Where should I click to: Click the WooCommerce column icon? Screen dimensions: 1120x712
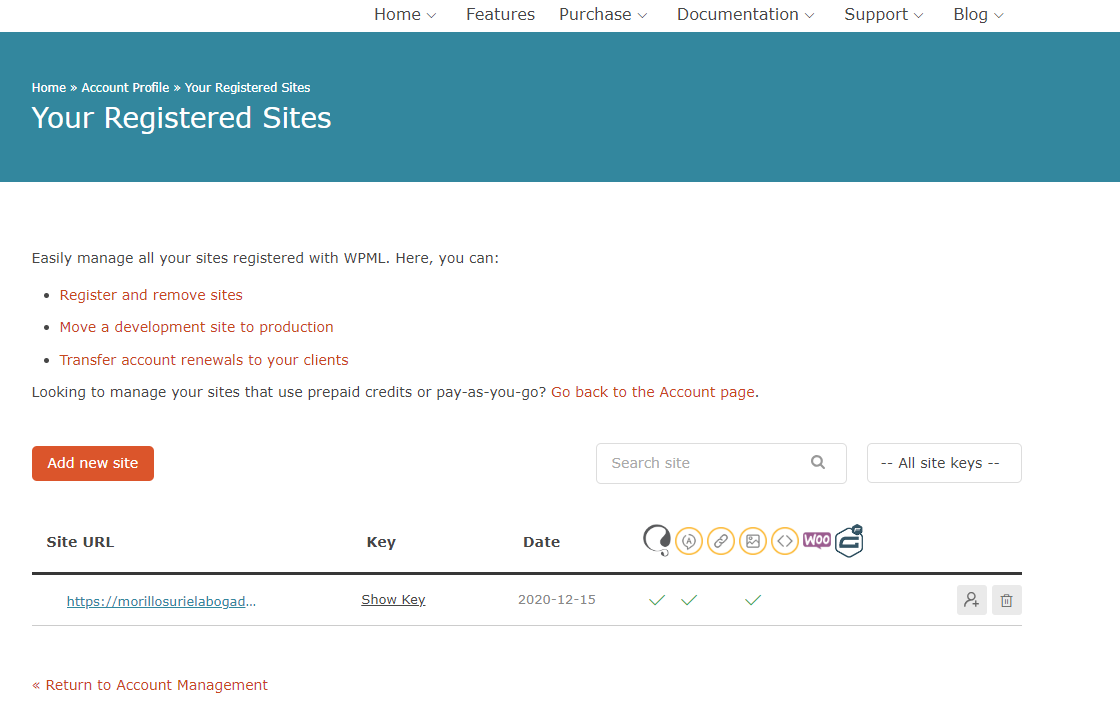click(817, 540)
